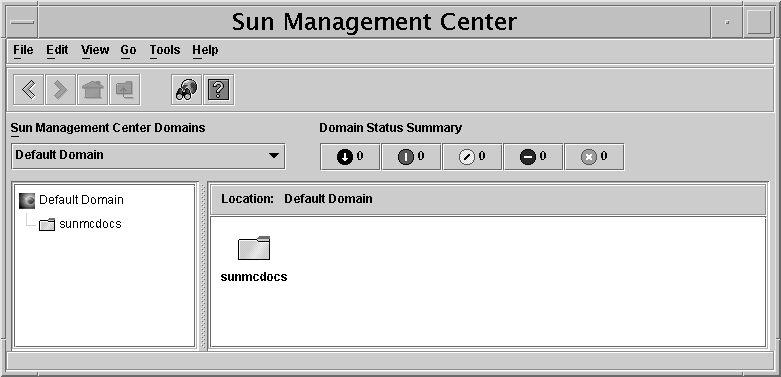Show alert alarms with slash icon
This screenshot has width=781, height=377.
pyautogui.click(x=472, y=157)
